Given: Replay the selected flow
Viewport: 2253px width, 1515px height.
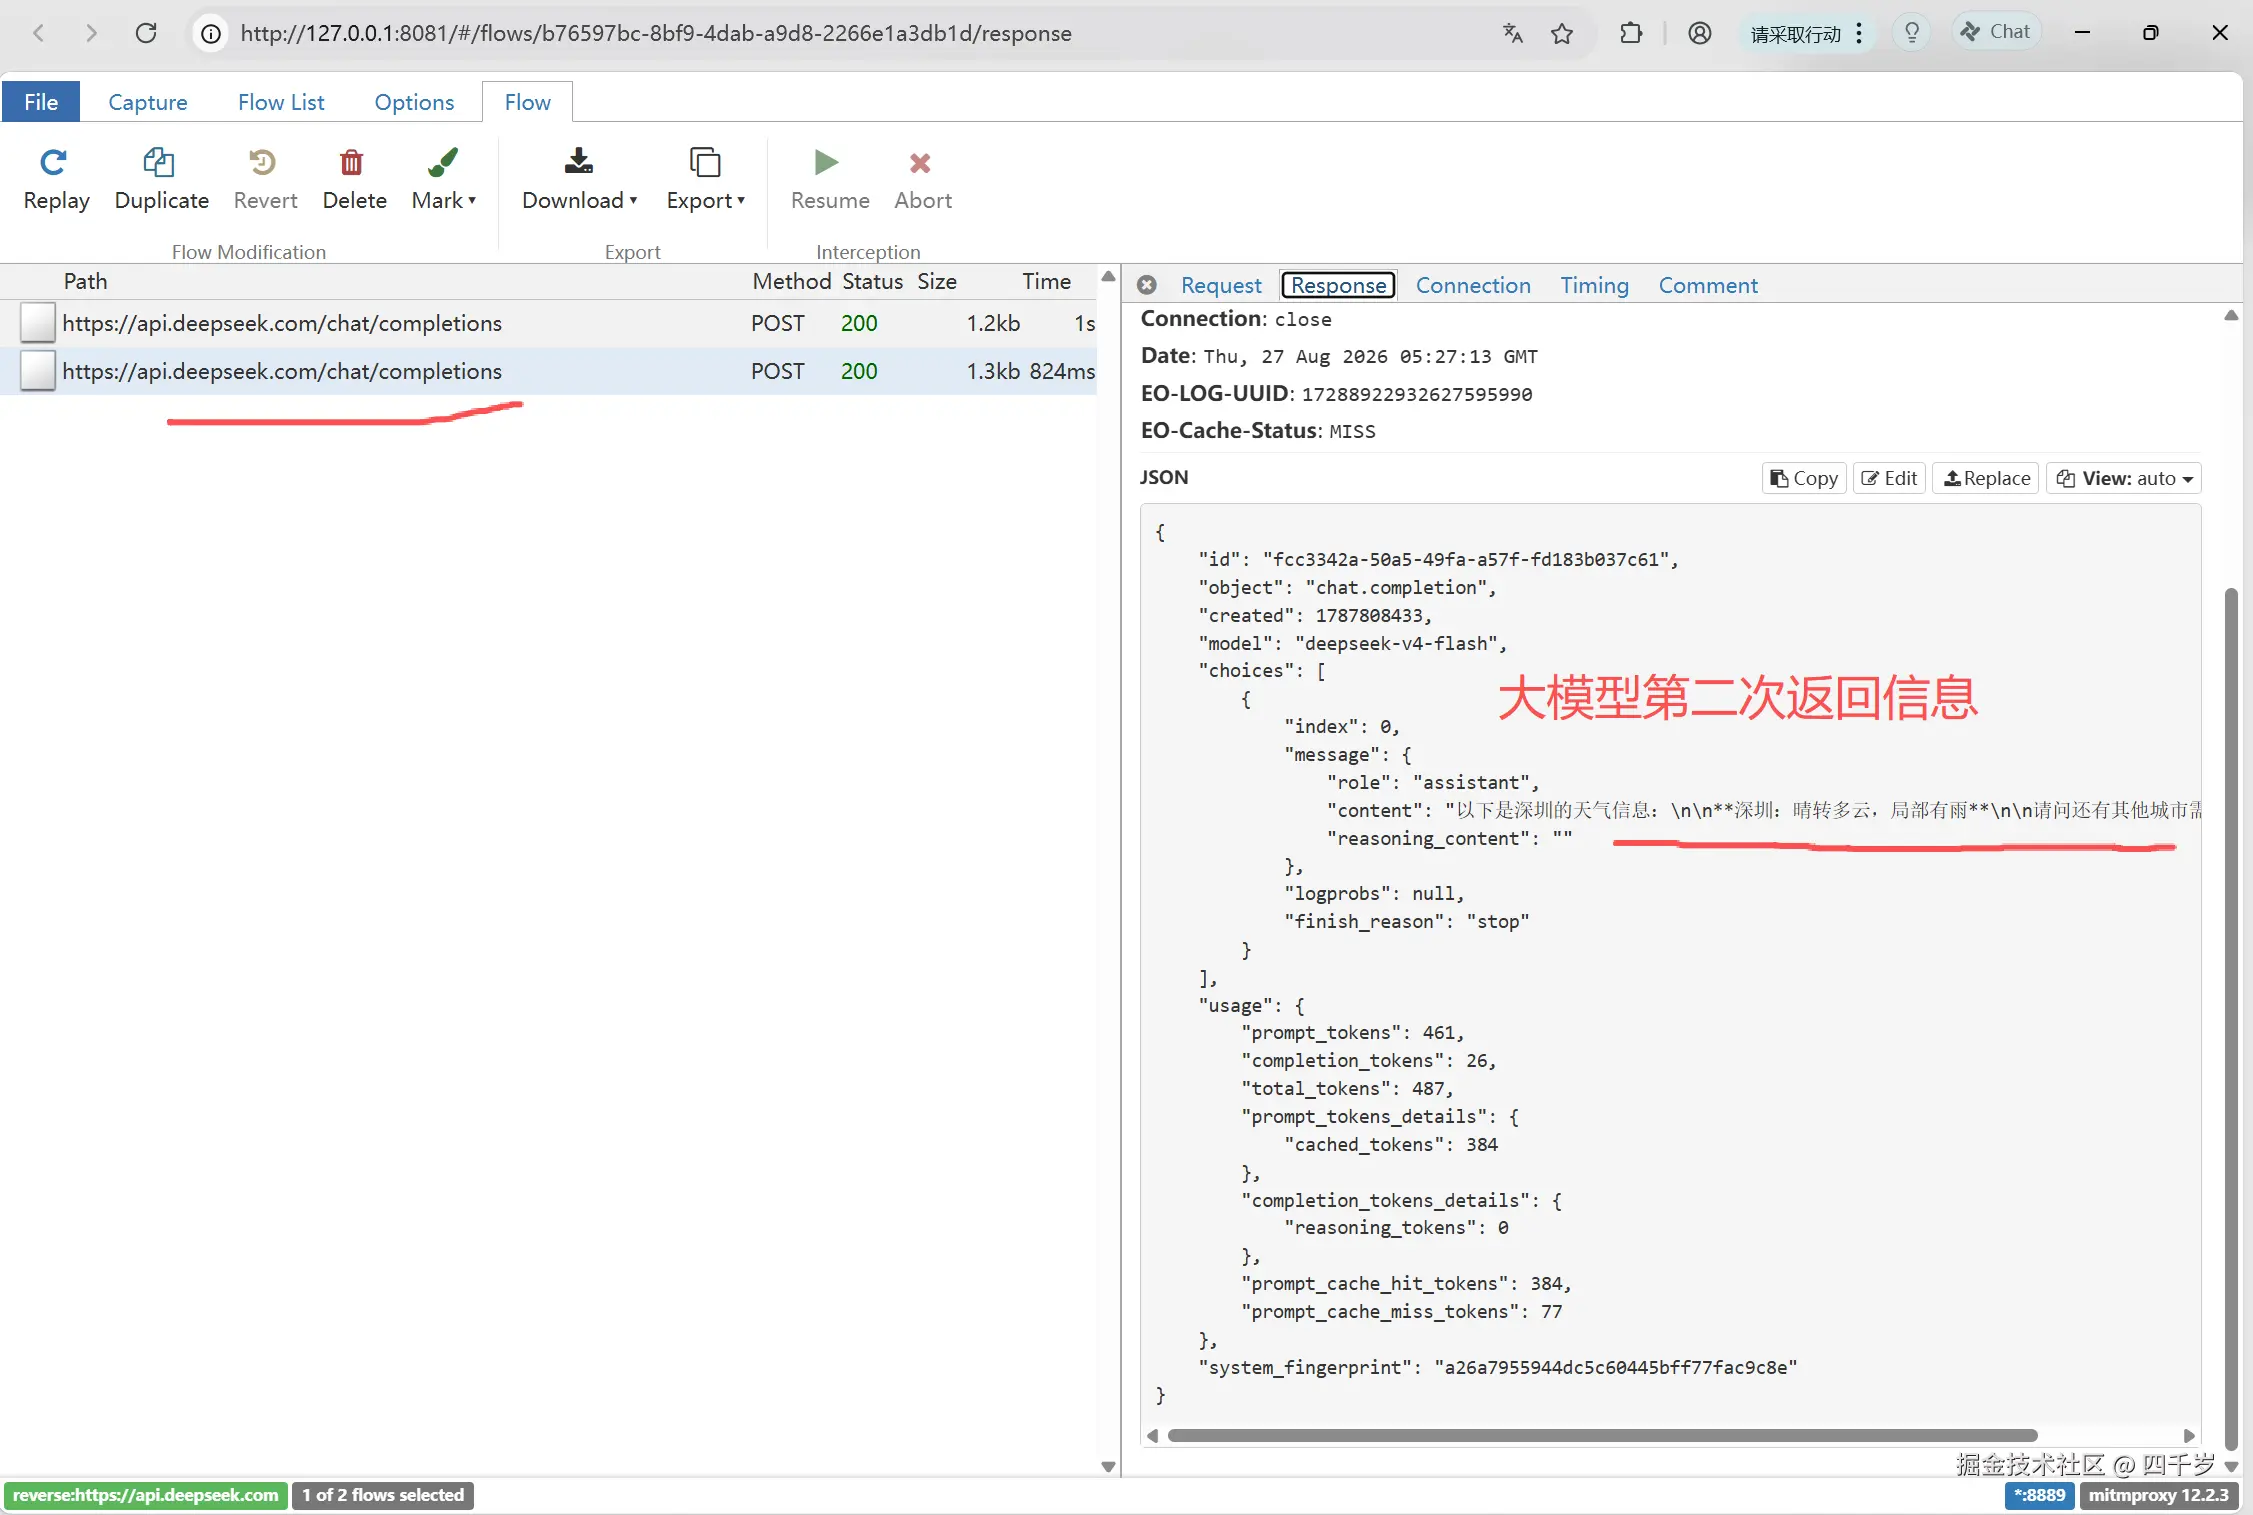Looking at the screenshot, I should coord(56,179).
